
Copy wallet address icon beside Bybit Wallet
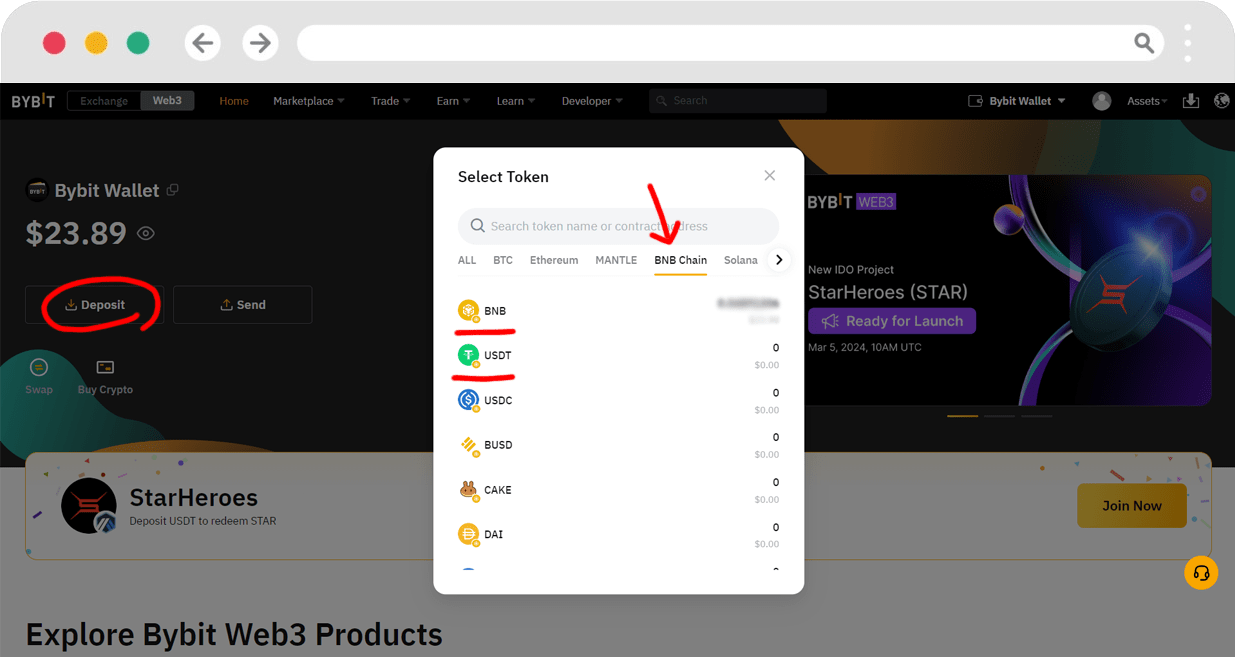pyautogui.click(x=173, y=190)
